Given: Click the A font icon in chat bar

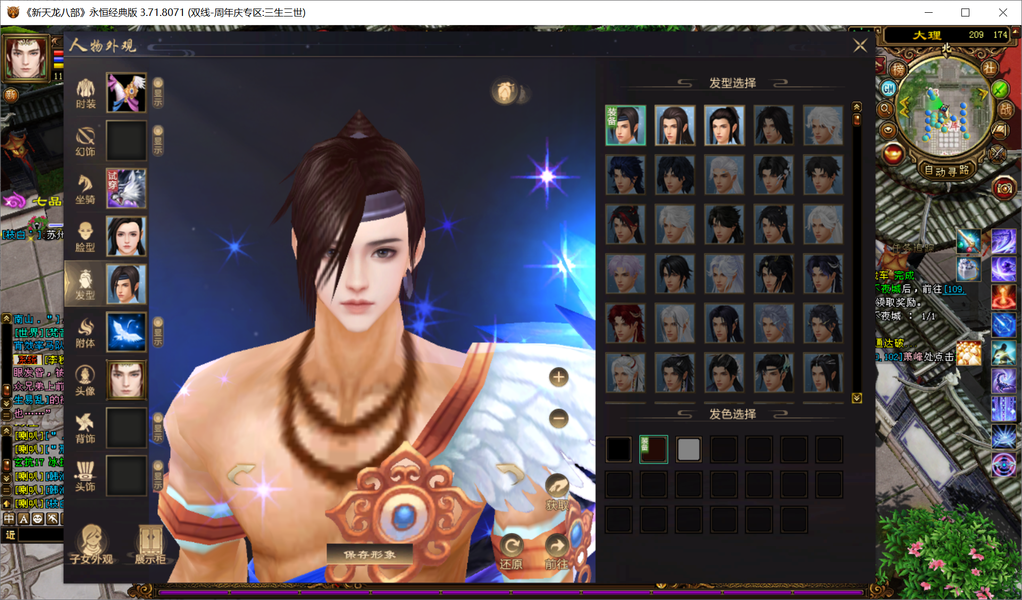Looking at the screenshot, I should tap(23, 519).
